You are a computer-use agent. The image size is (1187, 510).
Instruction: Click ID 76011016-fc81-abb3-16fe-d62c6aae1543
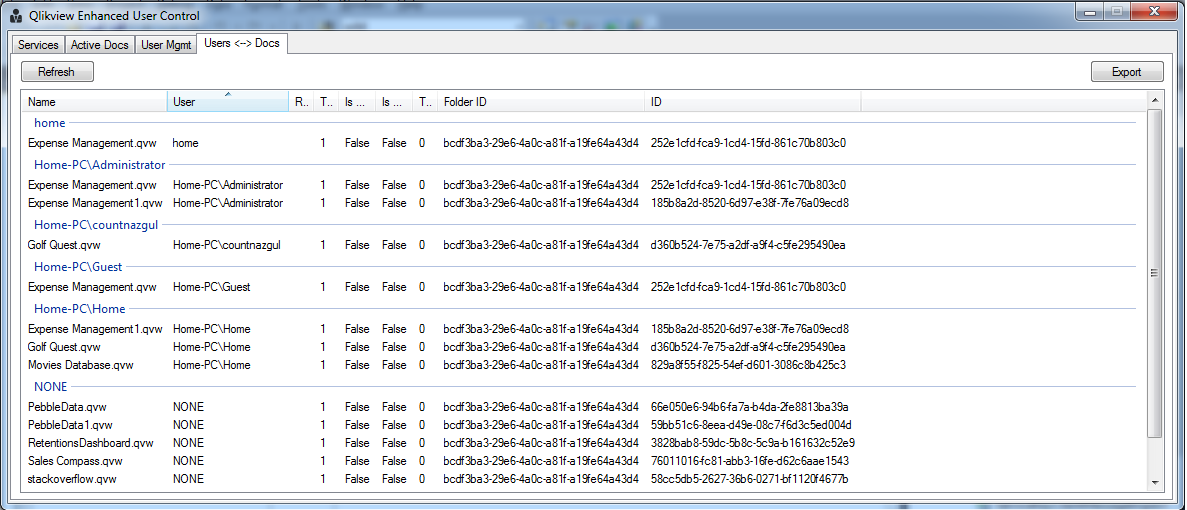click(749, 461)
